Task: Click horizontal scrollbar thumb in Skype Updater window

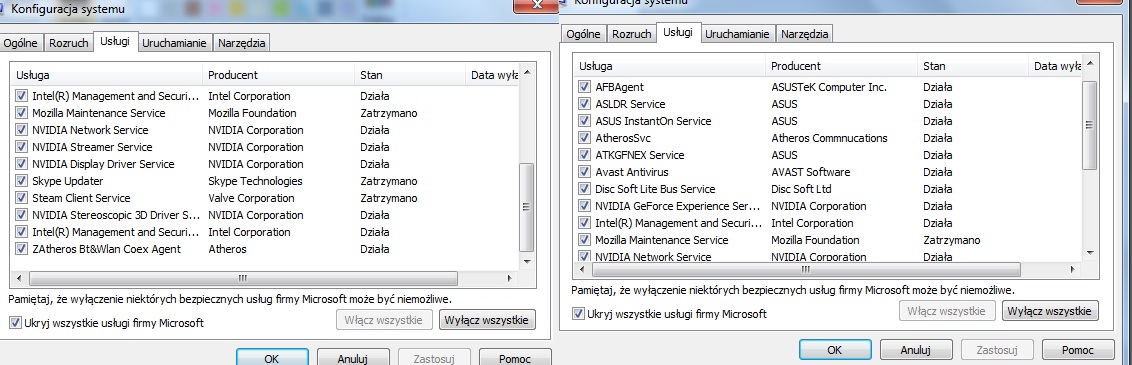Action: pyautogui.click(x=243, y=278)
